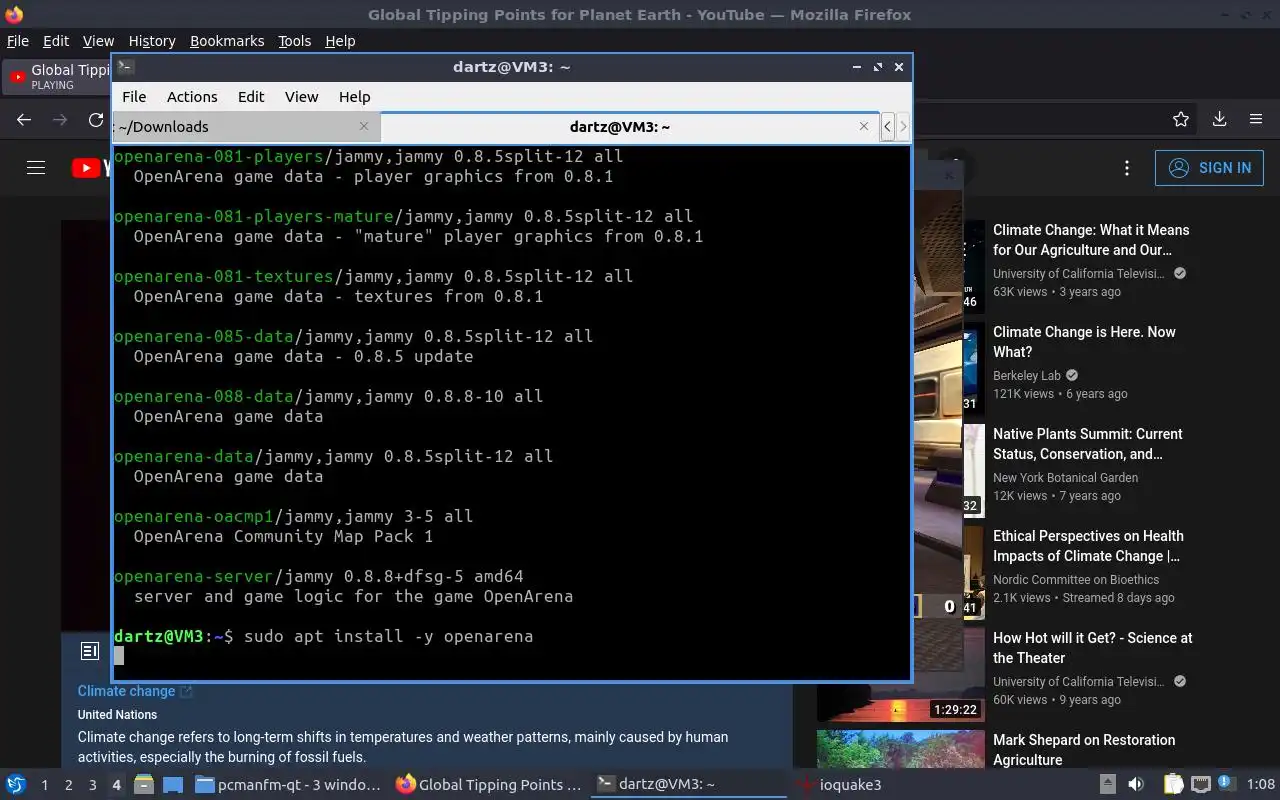The width and height of the screenshot is (1280, 800).
Task: Click Nordic Committee on Bioethics channel name
Action: click(x=1076, y=580)
